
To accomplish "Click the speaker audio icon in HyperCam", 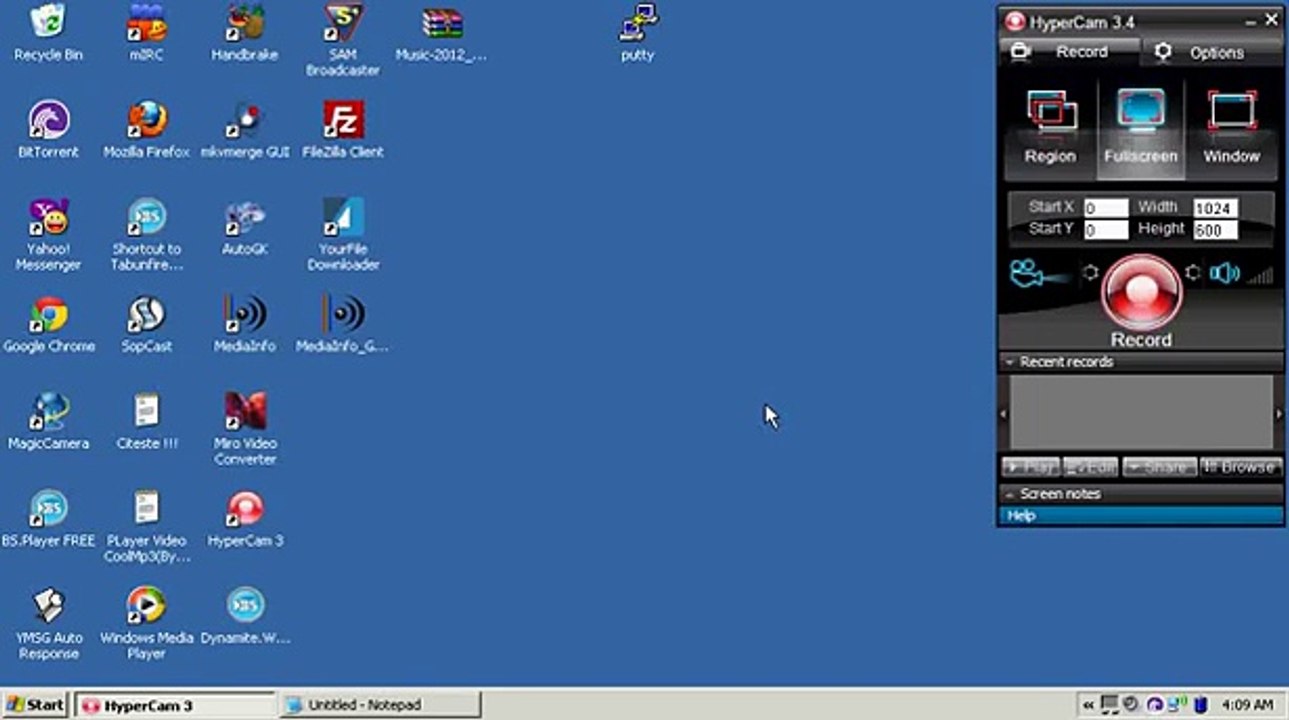I will (x=1224, y=273).
